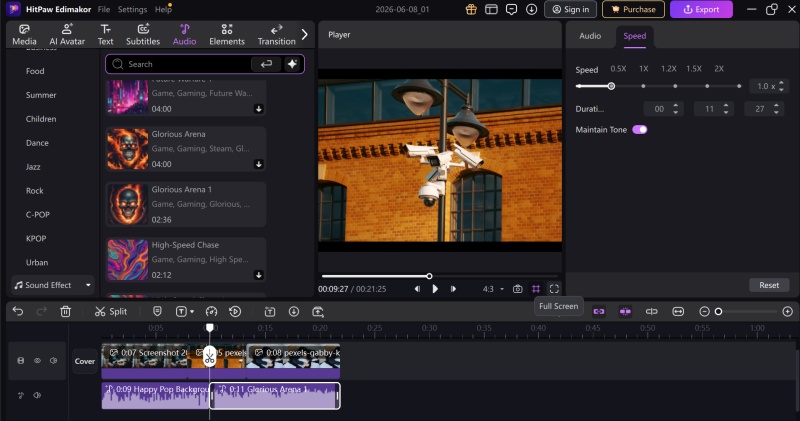The image size is (800, 421).
Task: Open the Elements panel
Action: click(x=227, y=35)
